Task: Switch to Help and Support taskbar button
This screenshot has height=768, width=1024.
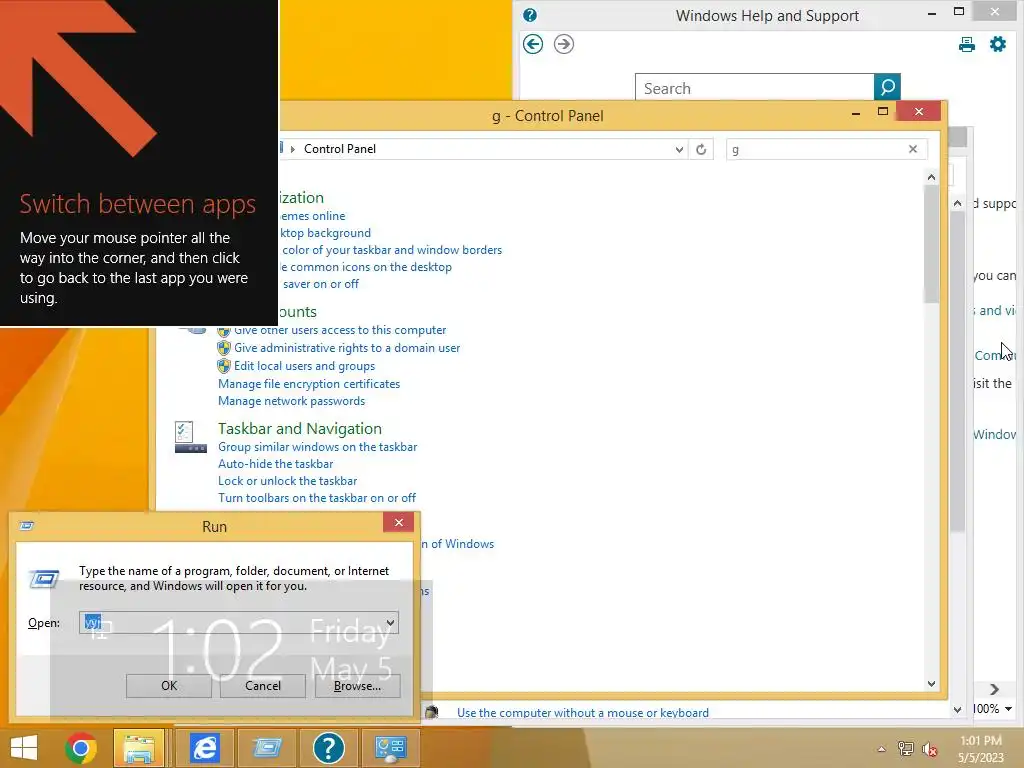Action: click(x=328, y=748)
